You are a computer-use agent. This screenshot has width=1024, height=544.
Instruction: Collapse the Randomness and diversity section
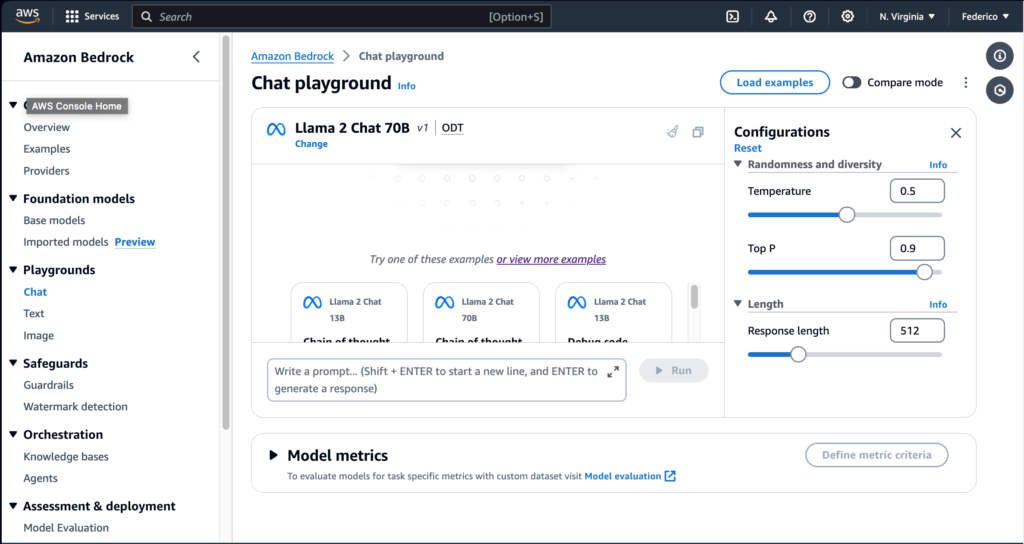point(738,164)
